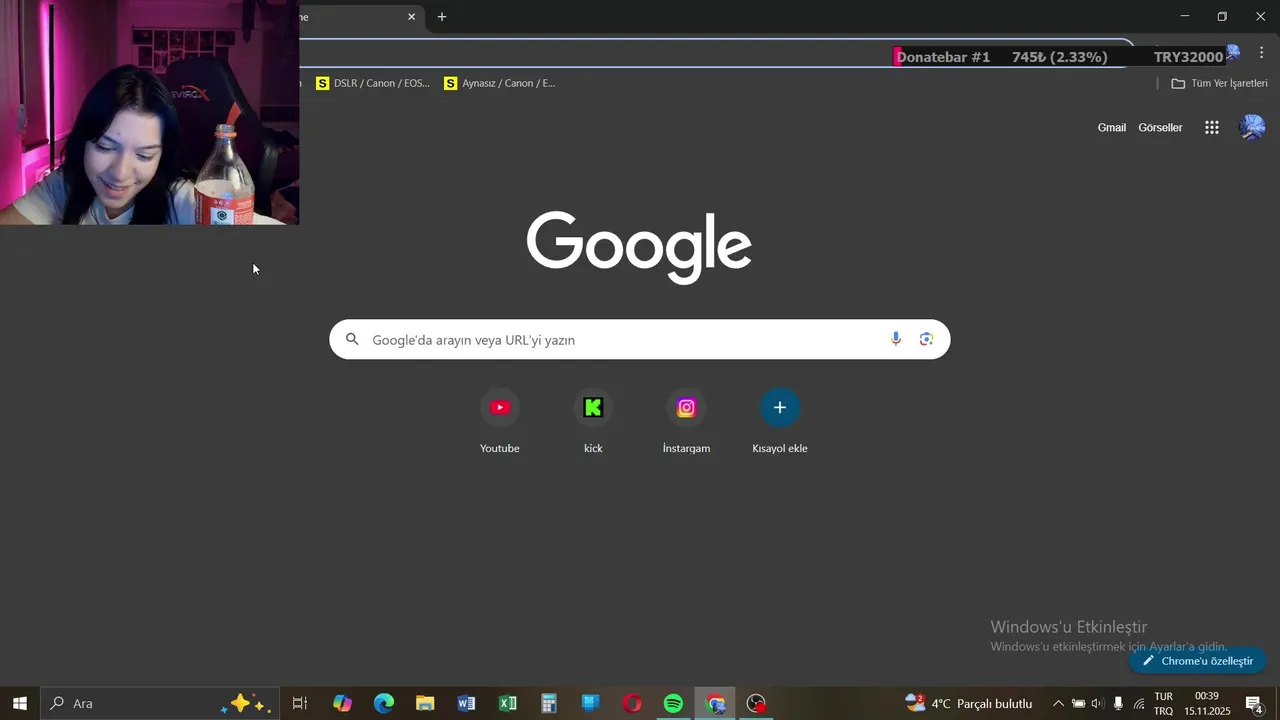Screen dimensions: 1280x720
Task: Open Google Lens image search
Action: [927, 339]
